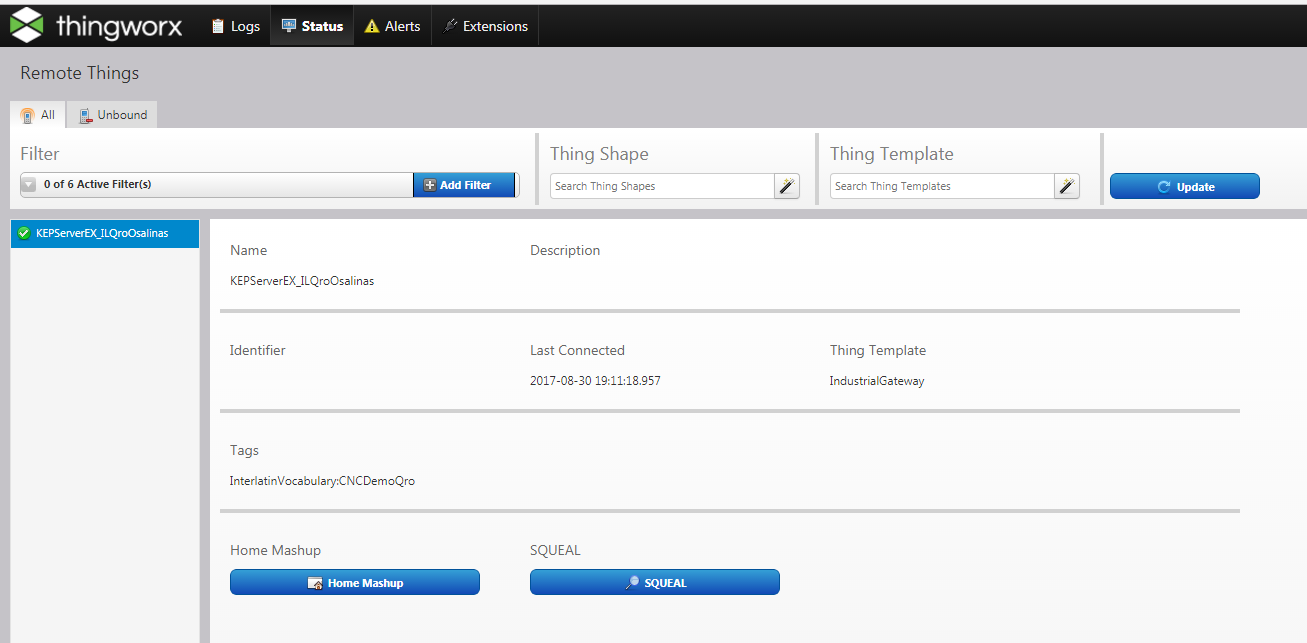Click the Tags label
Screen dimensions: 1307x643
tap(244, 450)
